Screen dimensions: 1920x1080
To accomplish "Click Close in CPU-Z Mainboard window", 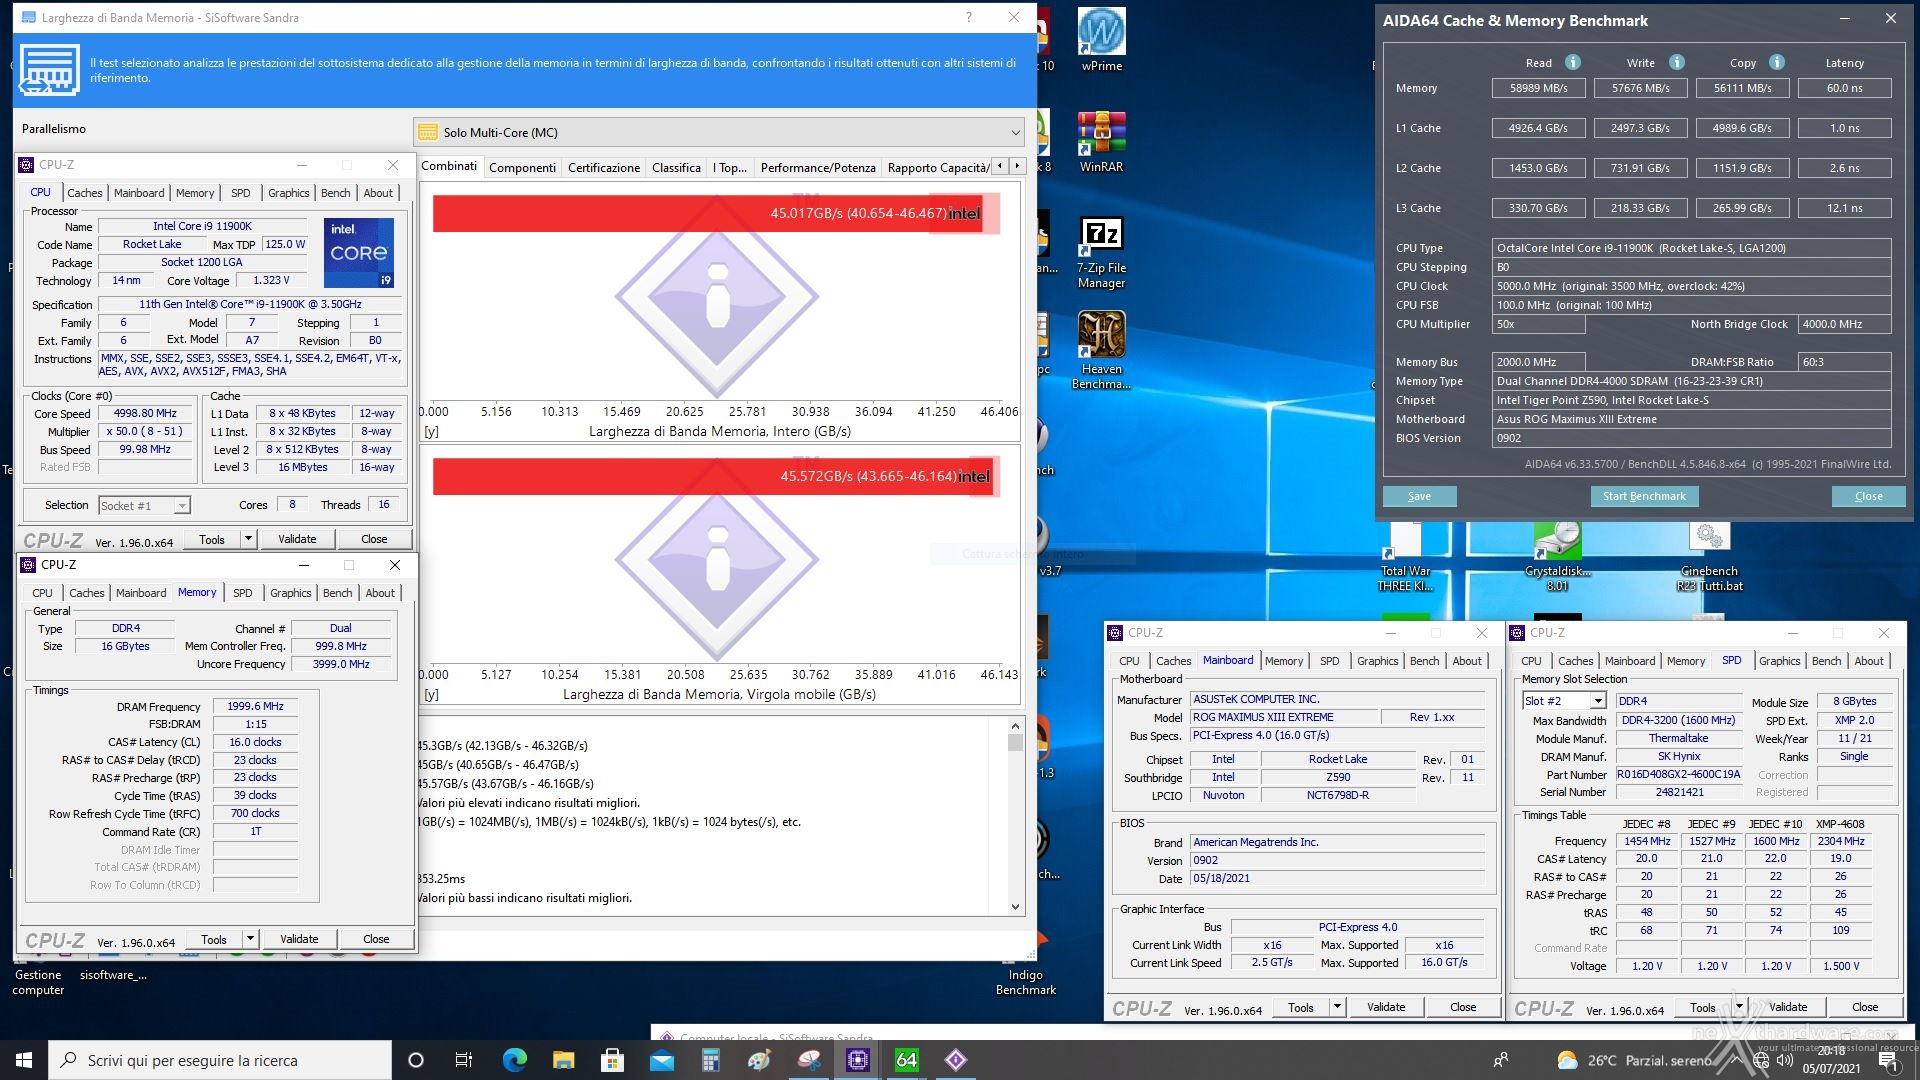I will (1463, 1007).
